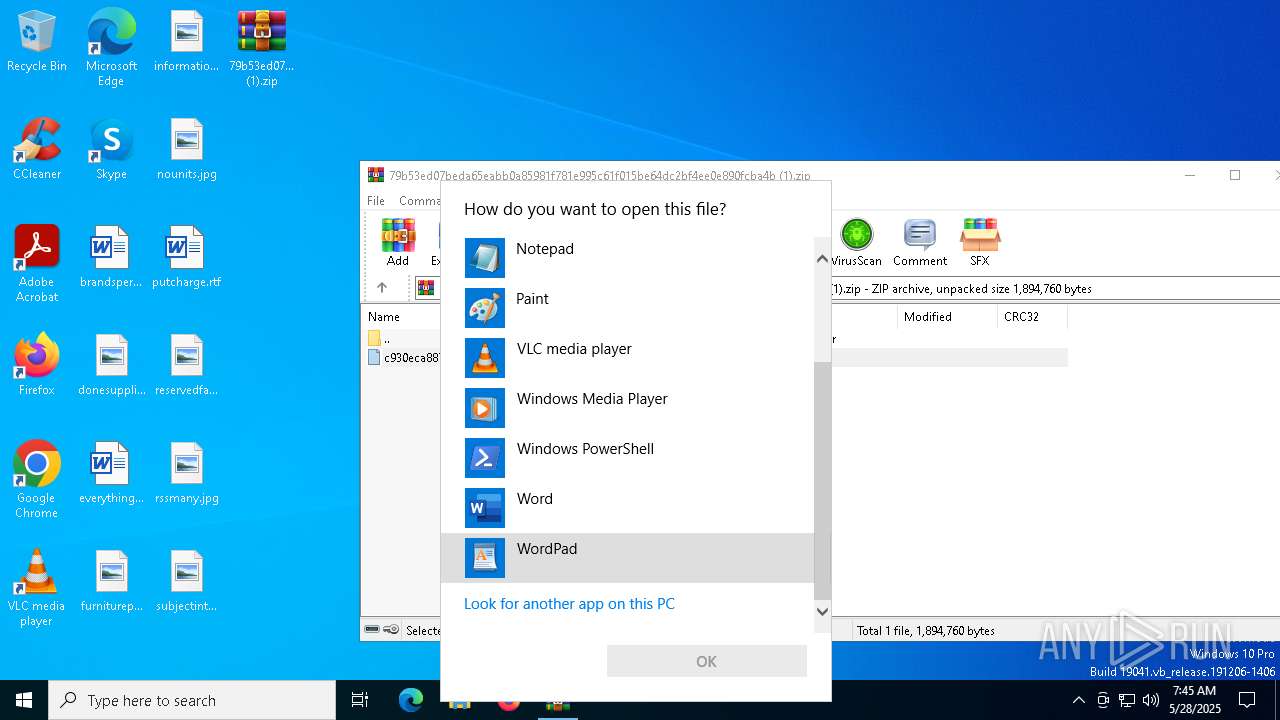Open Firefox desktop shortcut
Image resolution: width=1280 pixels, height=720 pixels.
click(x=37, y=366)
